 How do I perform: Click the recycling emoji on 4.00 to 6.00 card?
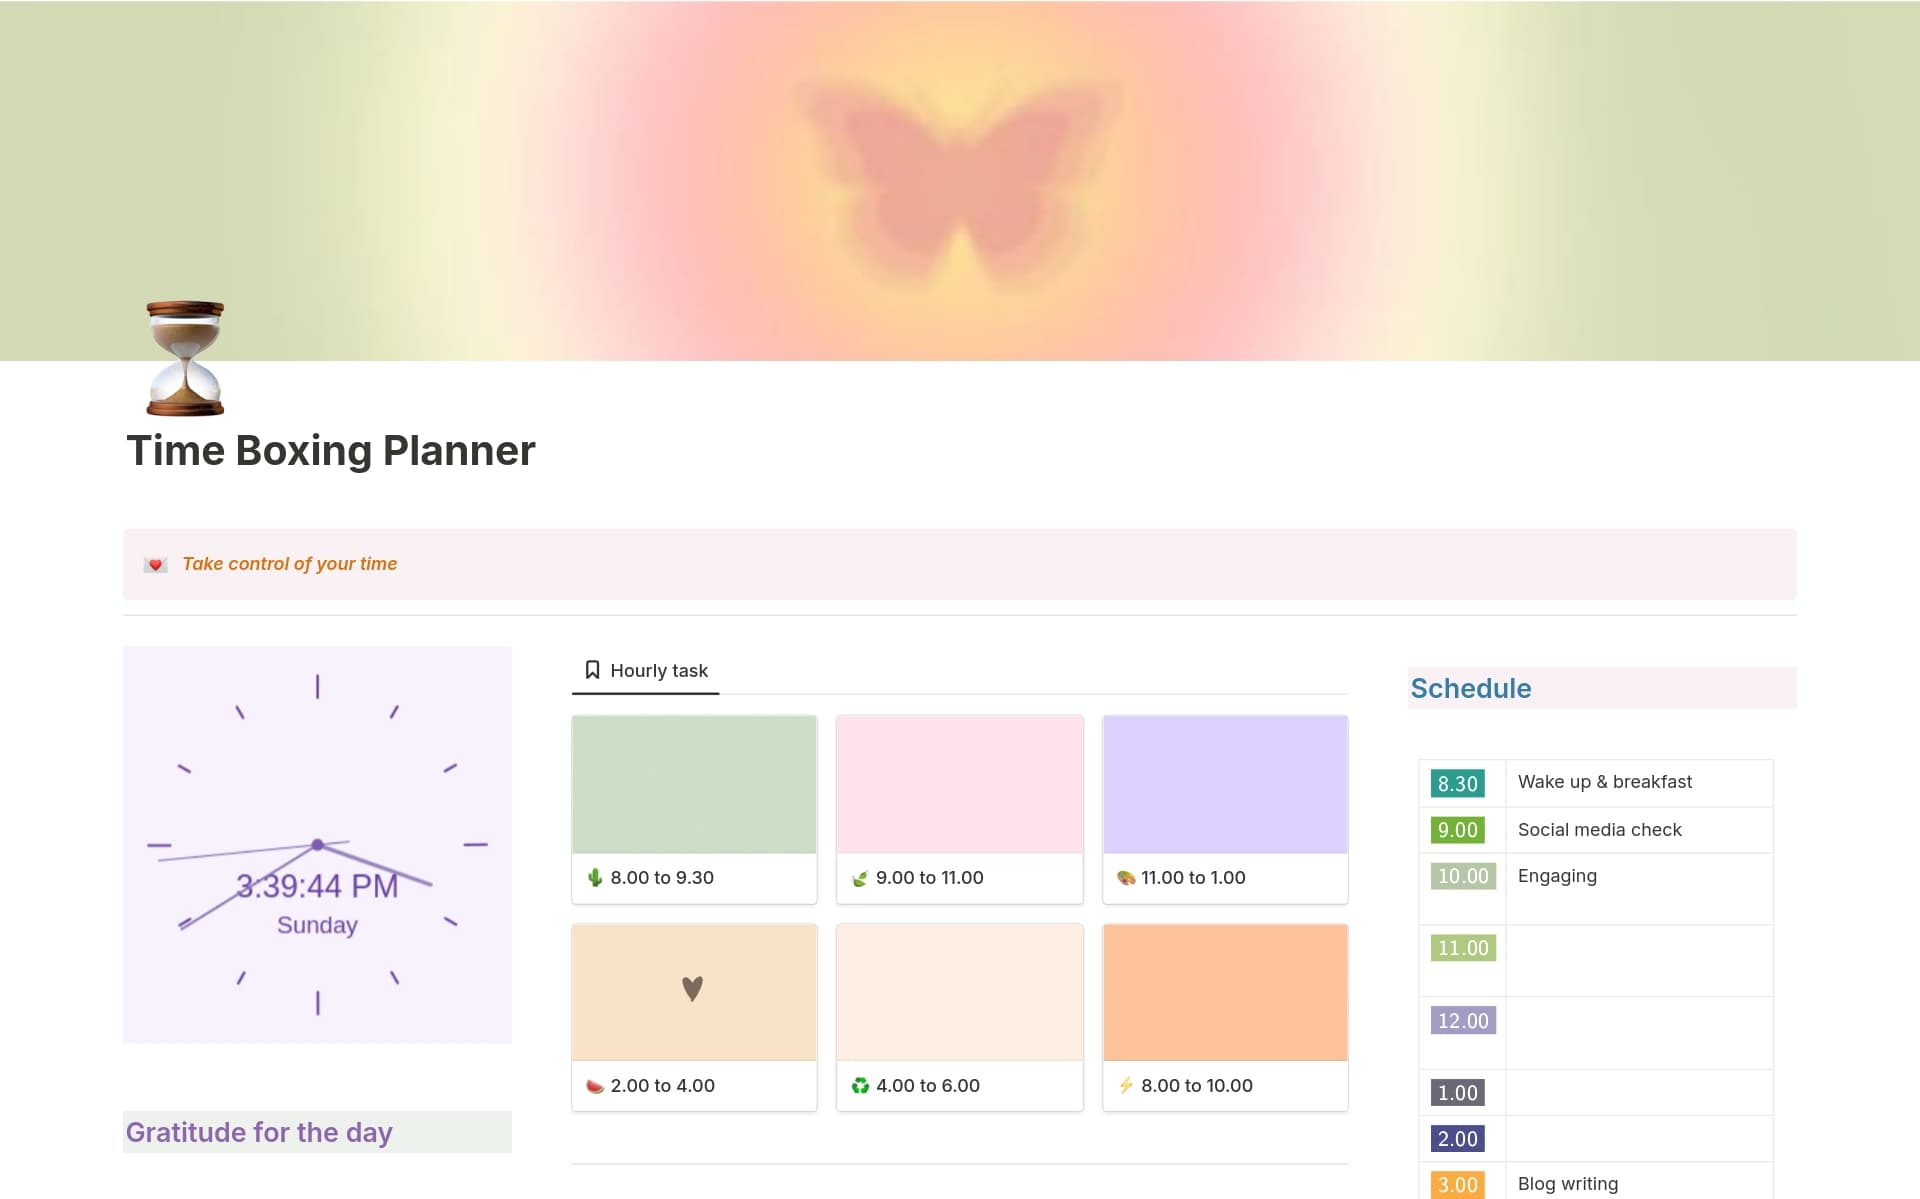[859, 1085]
